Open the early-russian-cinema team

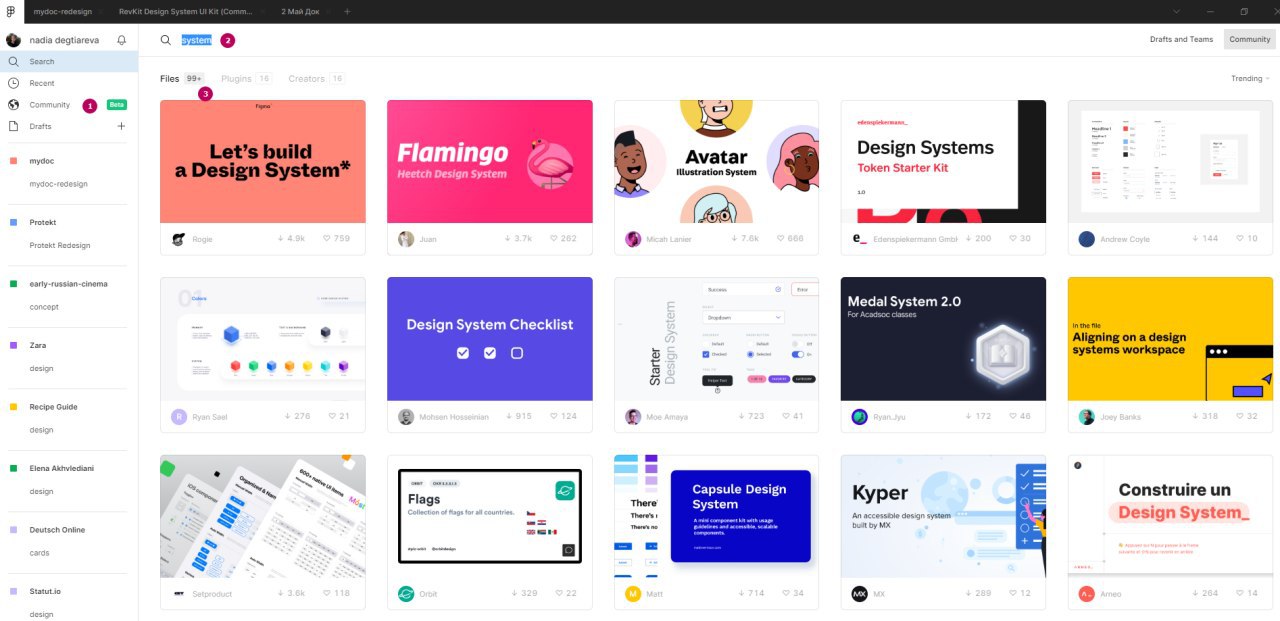click(x=69, y=284)
